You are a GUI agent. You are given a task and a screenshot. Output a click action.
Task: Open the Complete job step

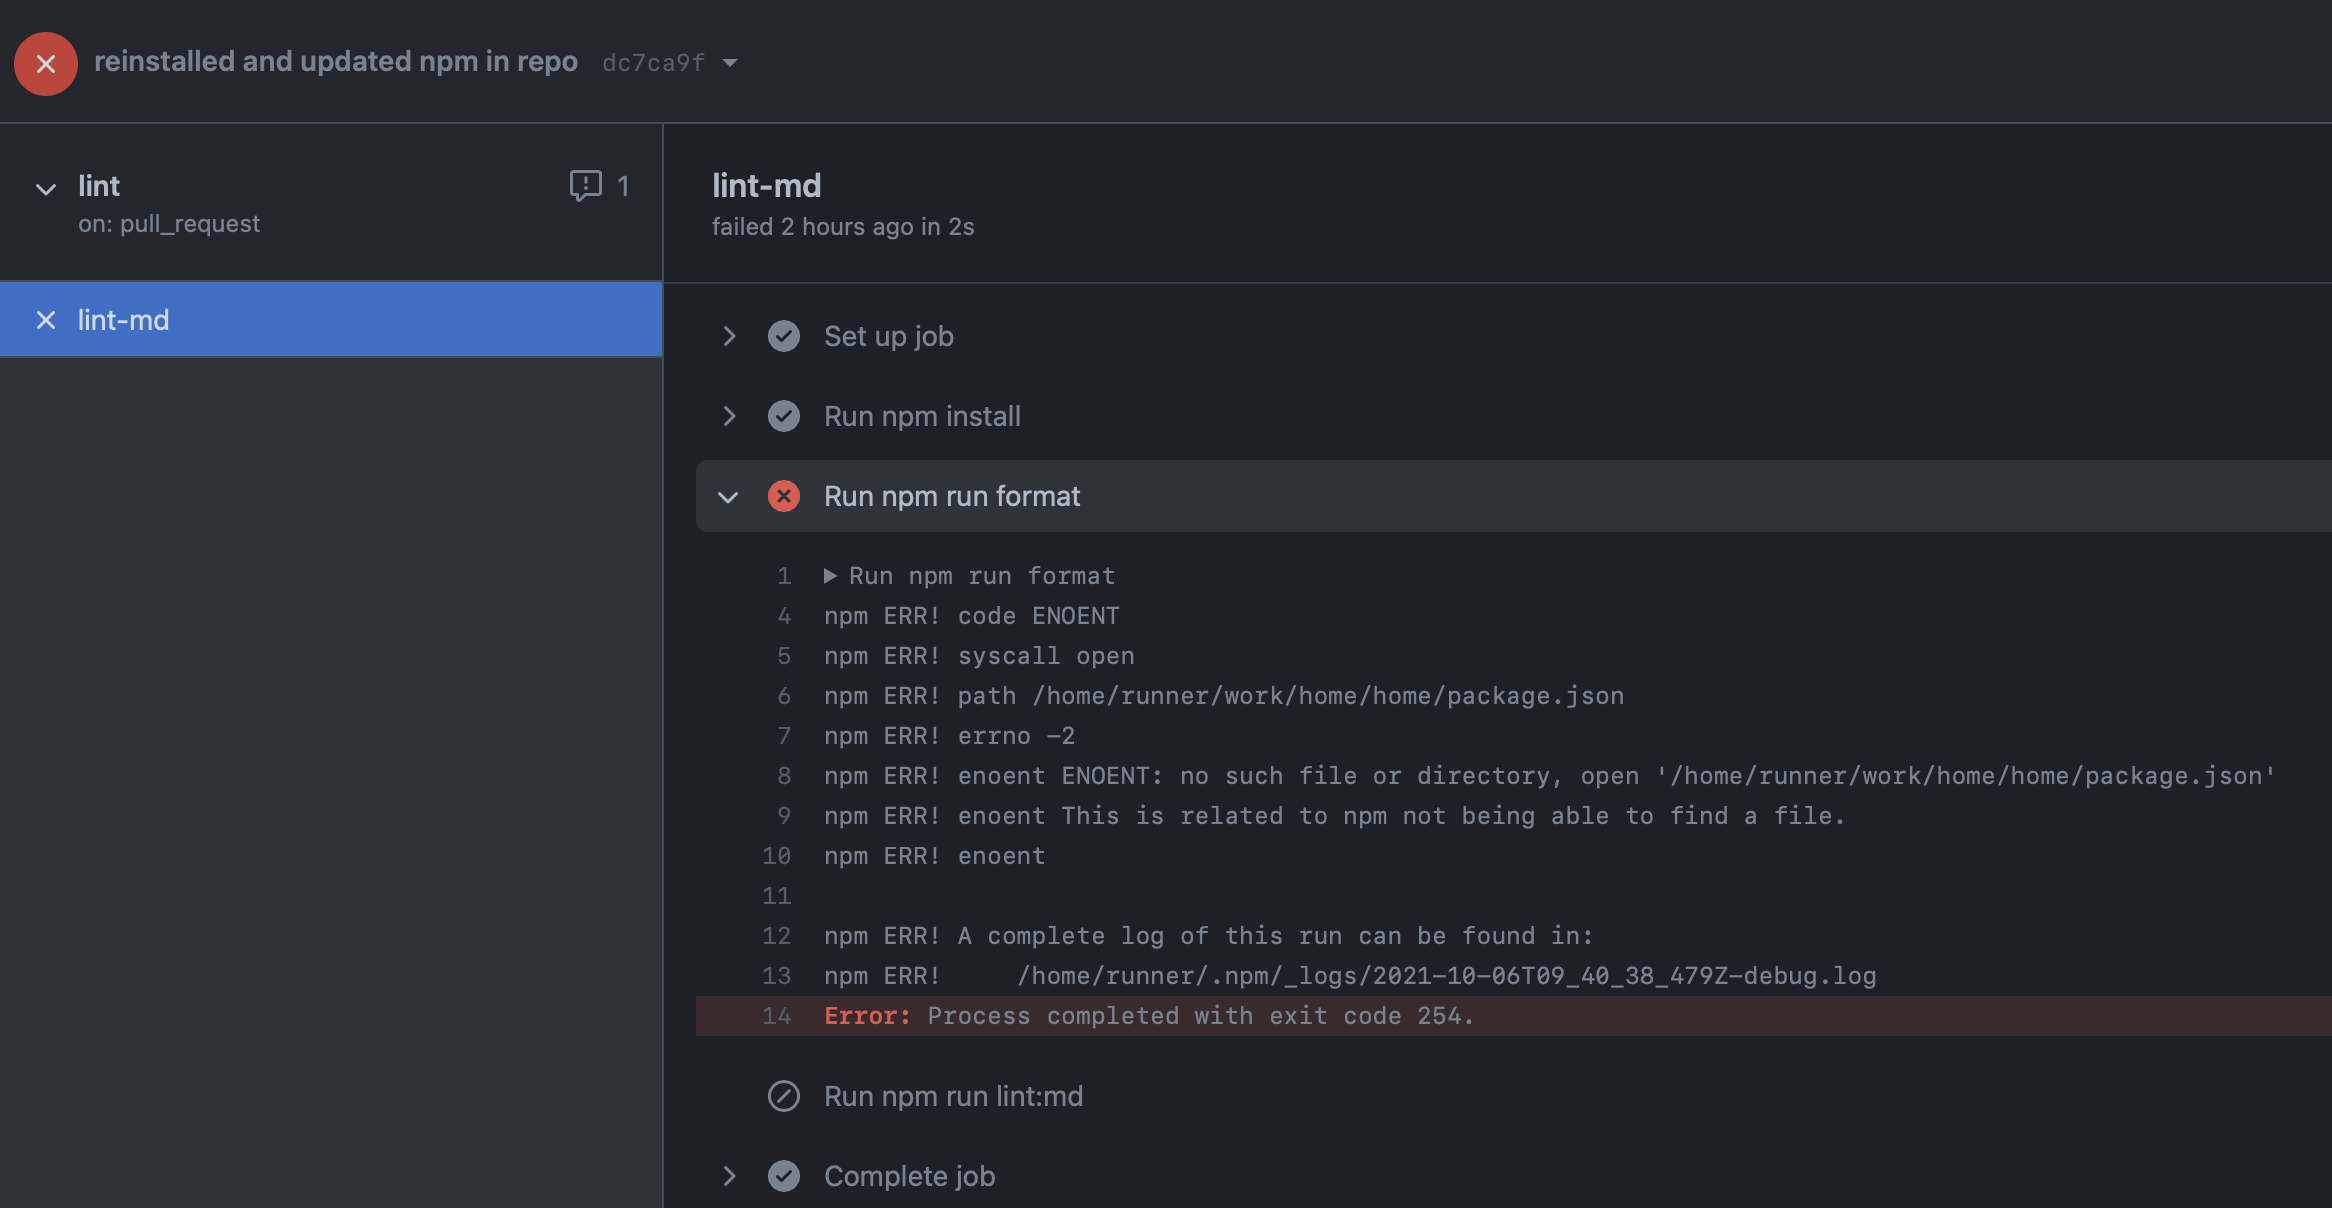click(909, 1176)
